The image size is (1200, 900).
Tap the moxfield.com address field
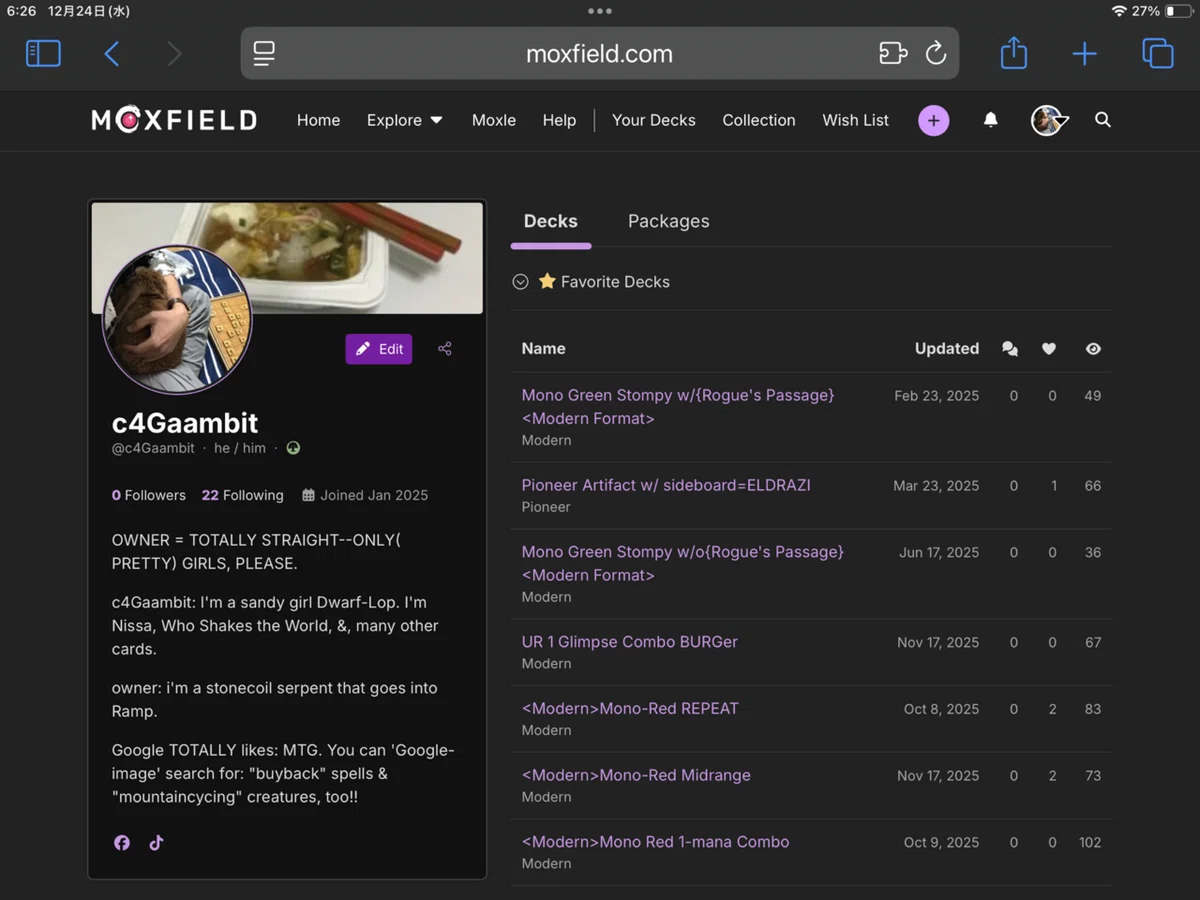599,53
